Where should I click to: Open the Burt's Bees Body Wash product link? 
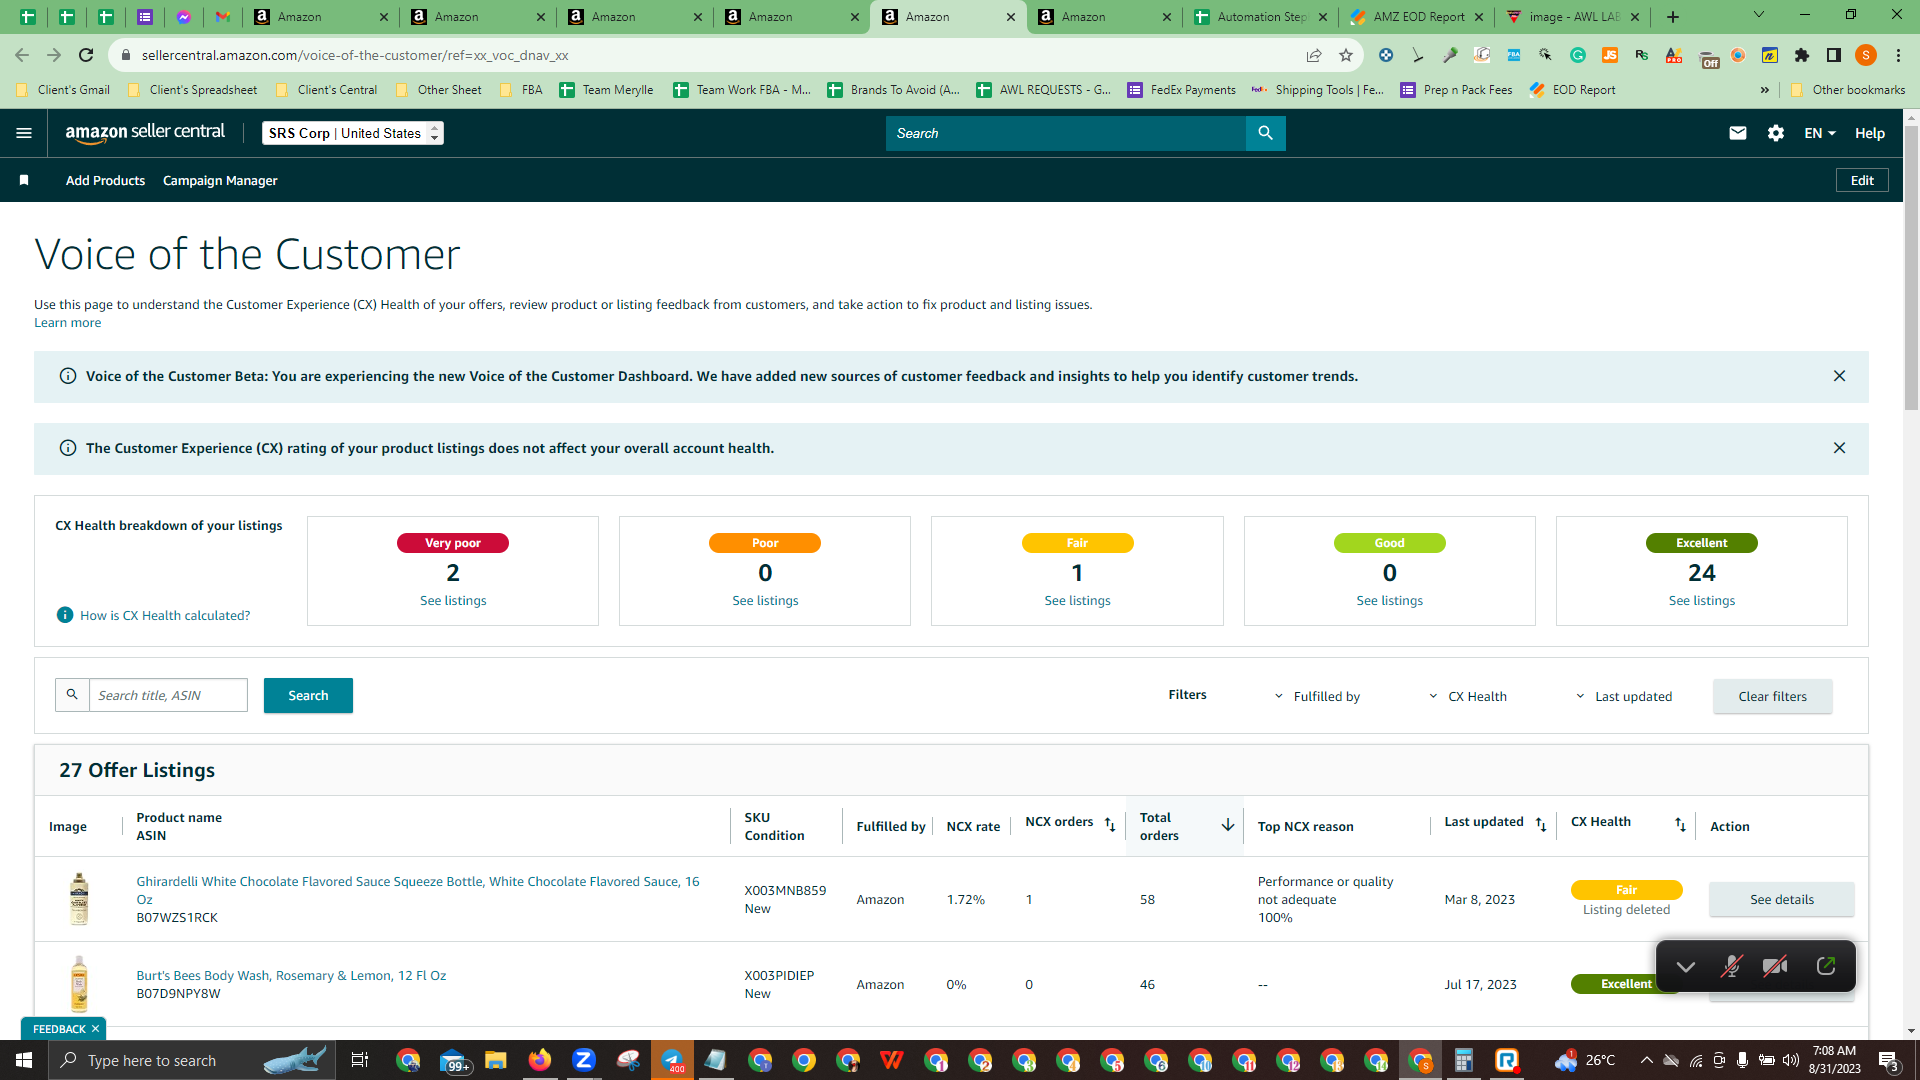pyautogui.click(x=291, y=976)
